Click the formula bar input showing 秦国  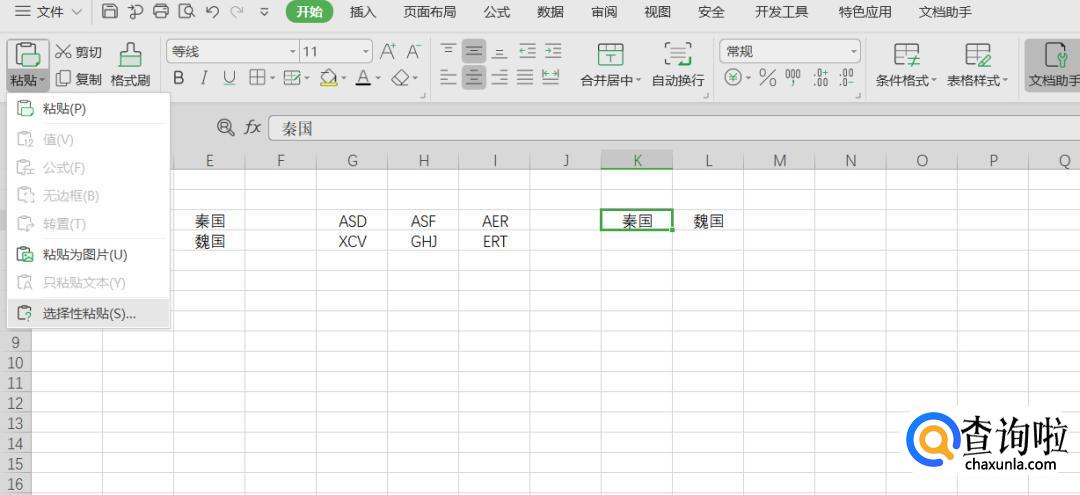[674, 128]
